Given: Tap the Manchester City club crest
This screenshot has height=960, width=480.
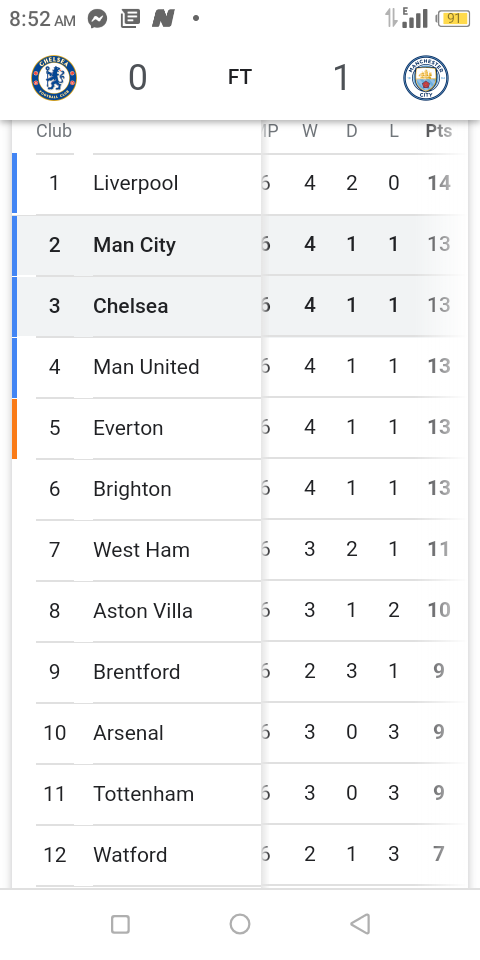Looking at the screenshot, I should click(426, 78).
